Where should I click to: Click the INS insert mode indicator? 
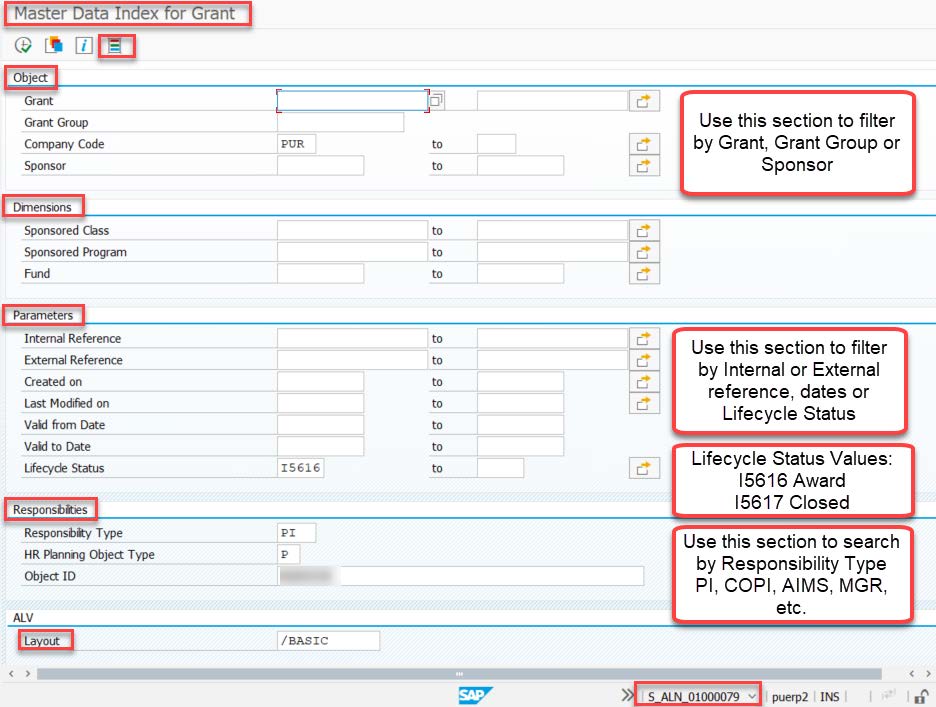(x=830, y=697)
